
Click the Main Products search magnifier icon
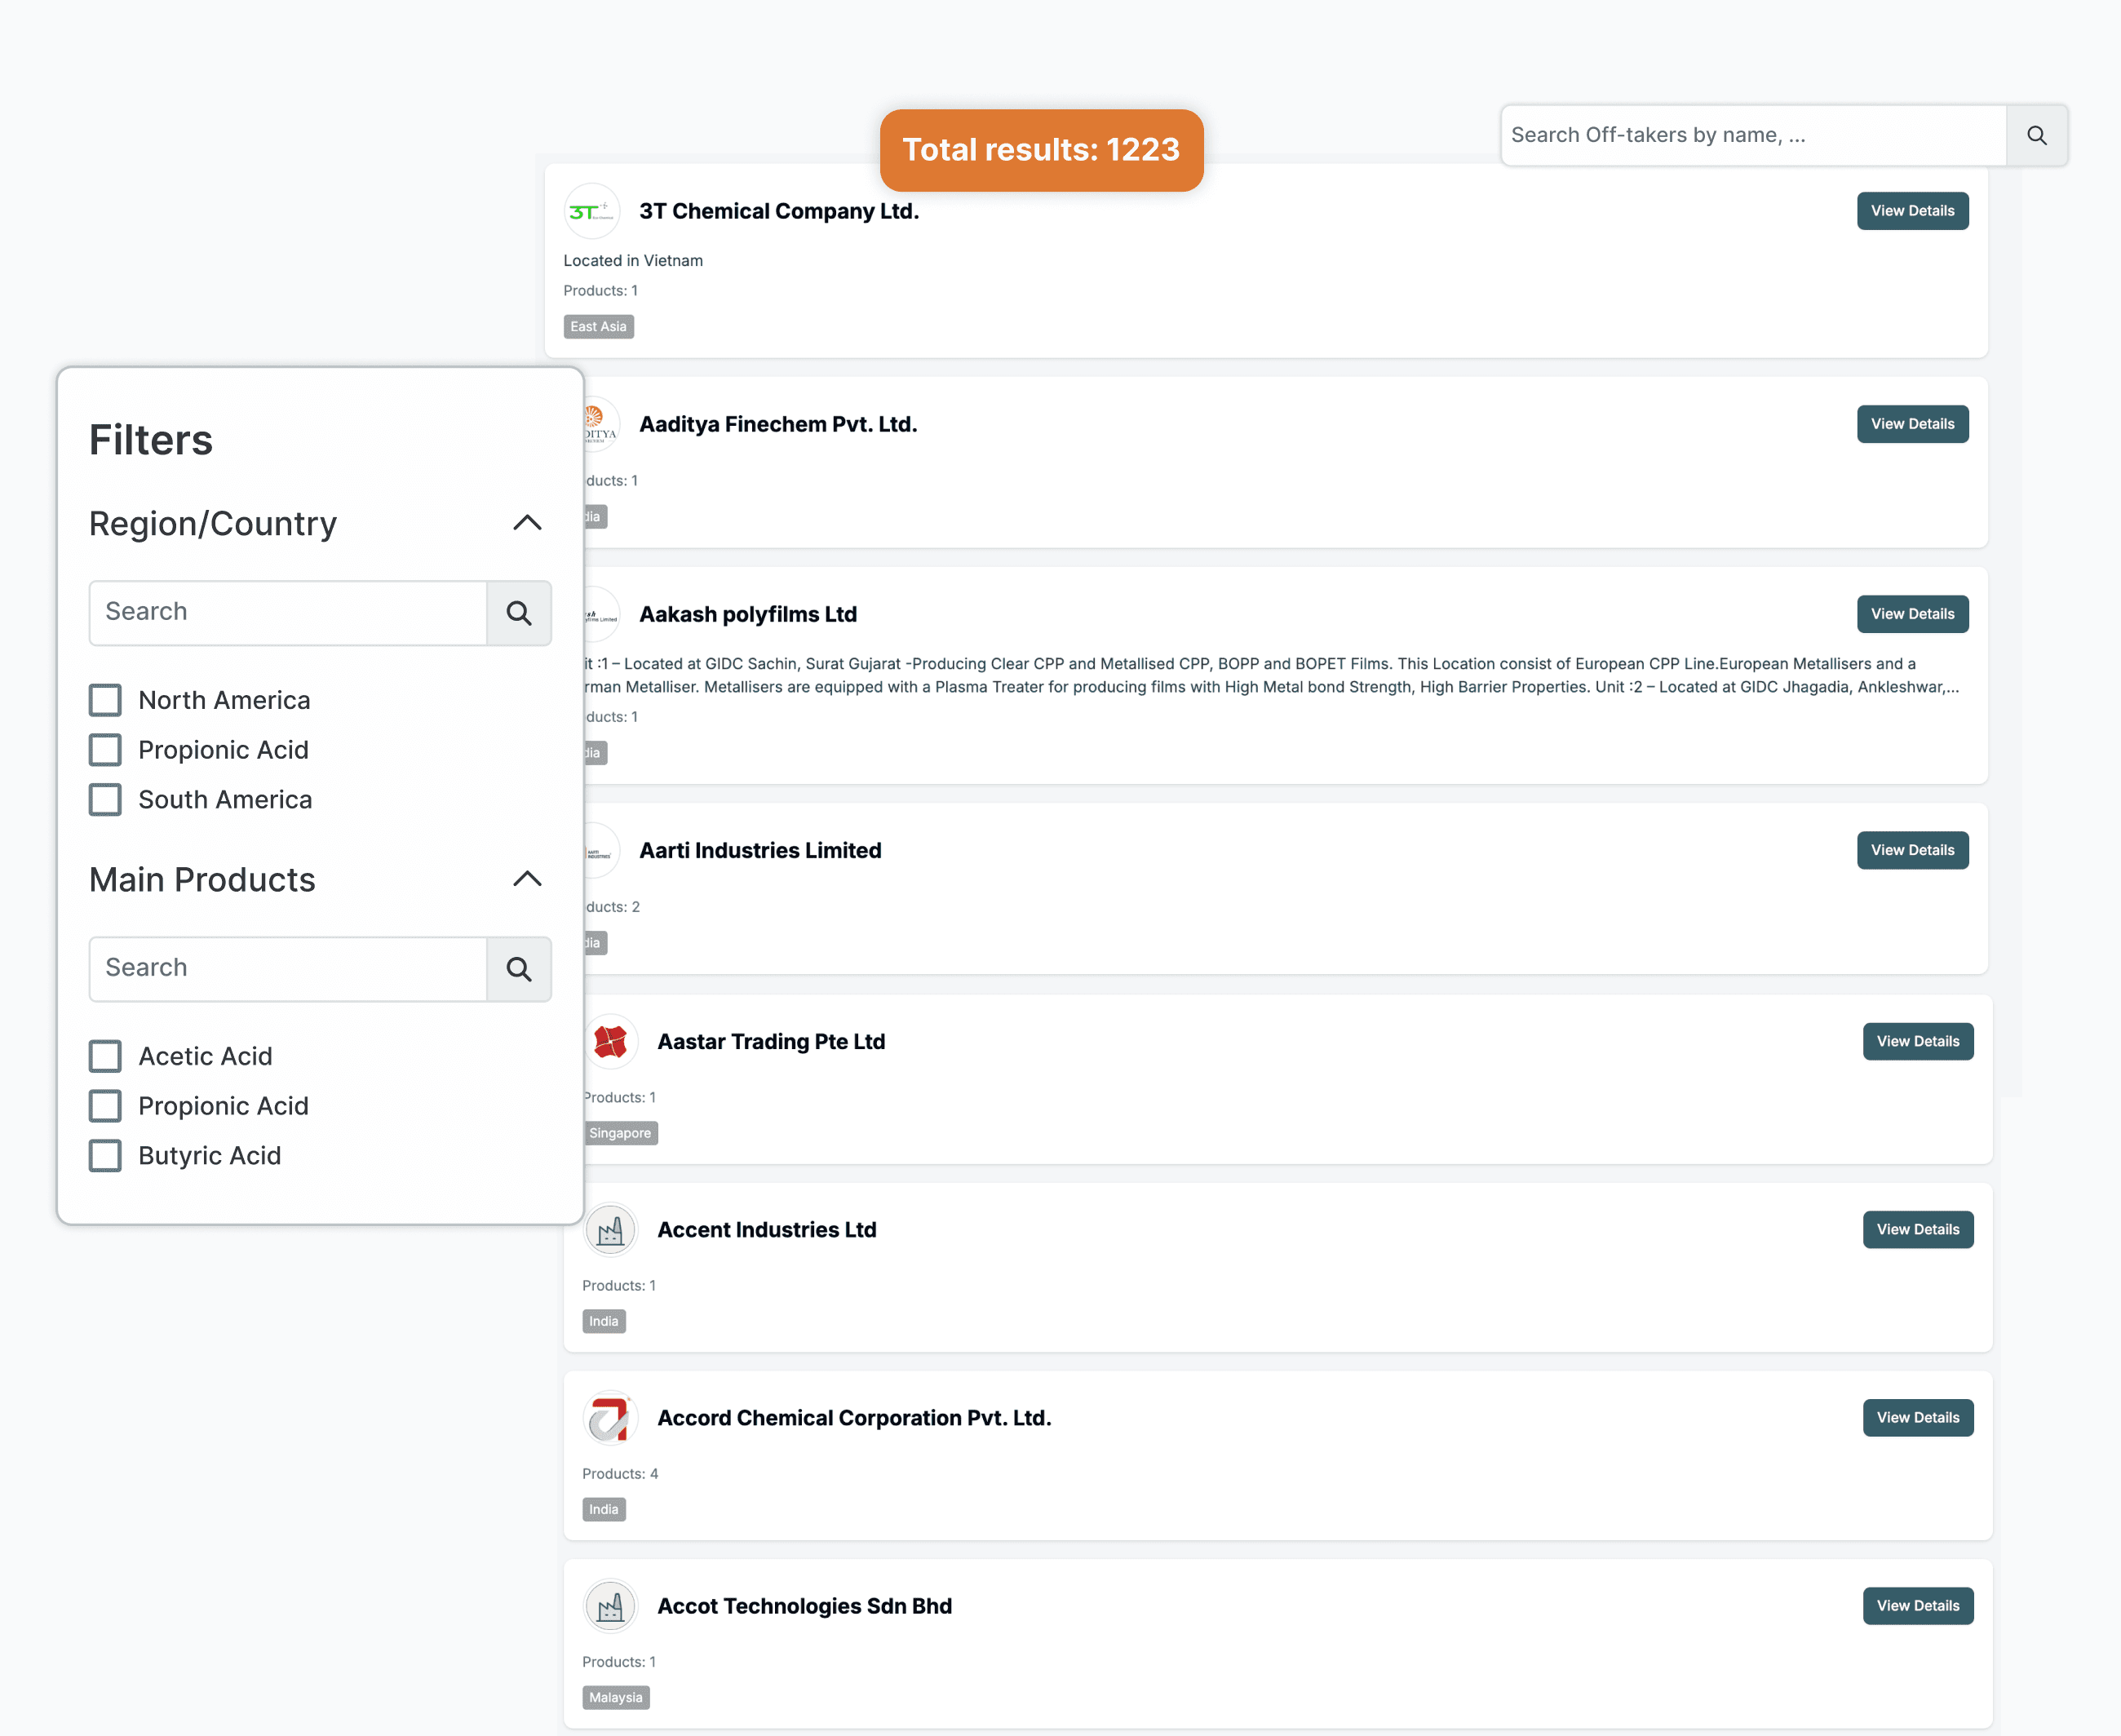click(518, 969)
